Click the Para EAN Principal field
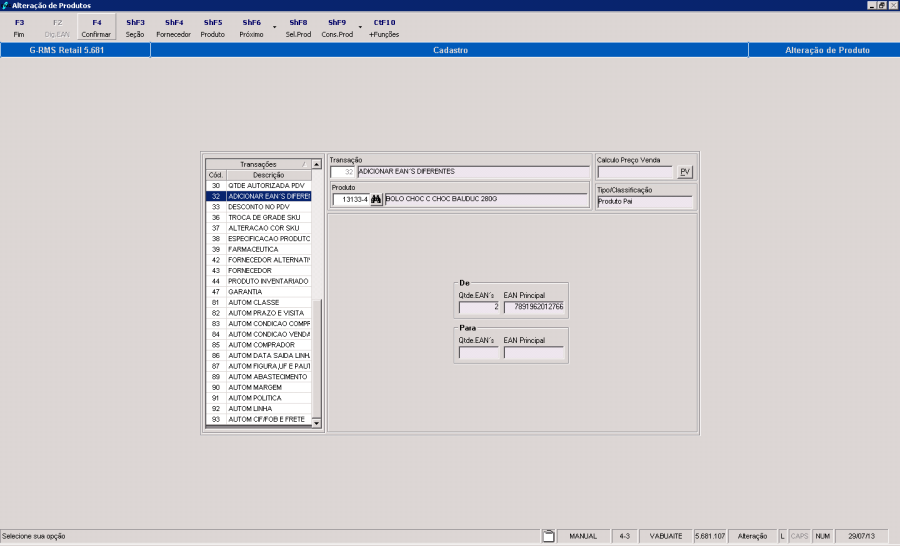This screenshot has width=900, height=546. click(x=534, y=353)
